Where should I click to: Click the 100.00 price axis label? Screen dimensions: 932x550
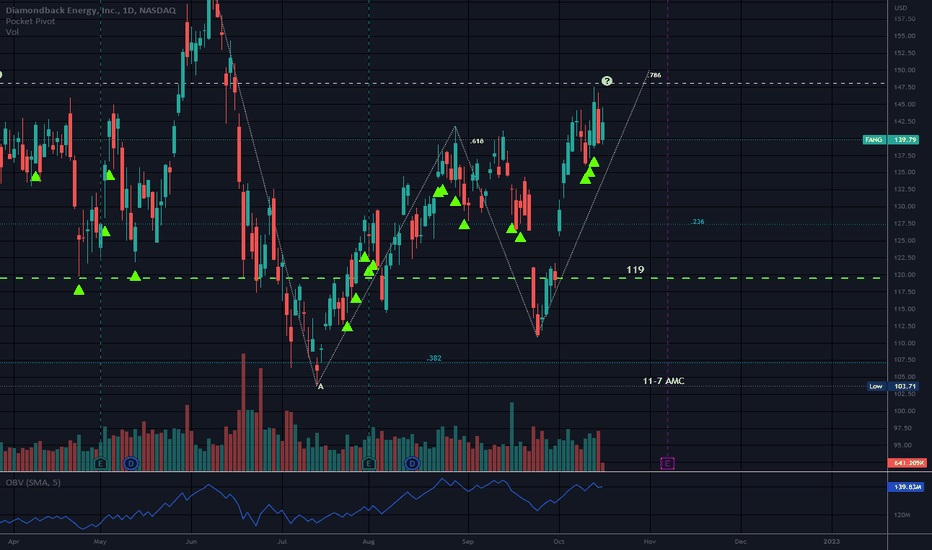click(905, 411)
